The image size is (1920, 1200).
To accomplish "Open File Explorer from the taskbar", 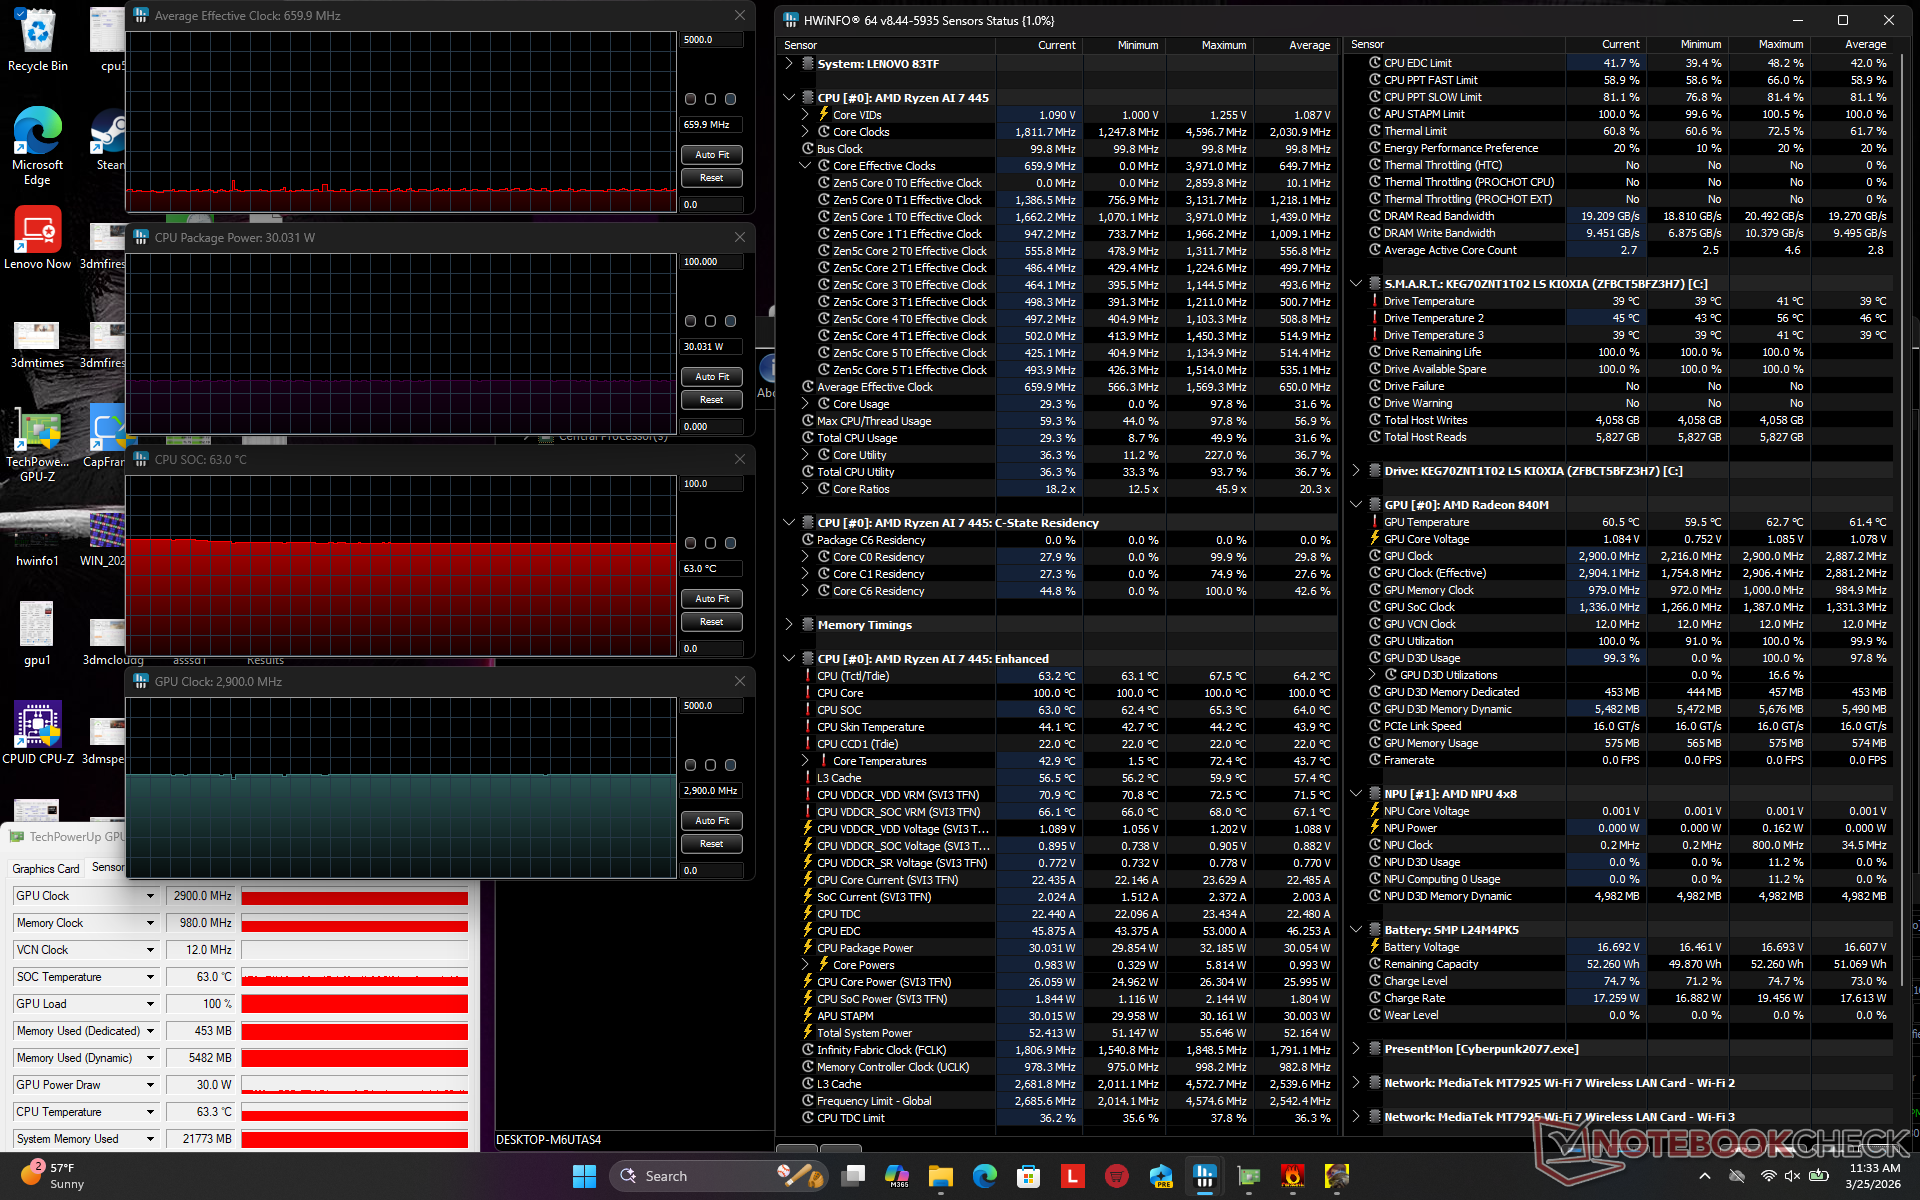I will (940, 1175).
